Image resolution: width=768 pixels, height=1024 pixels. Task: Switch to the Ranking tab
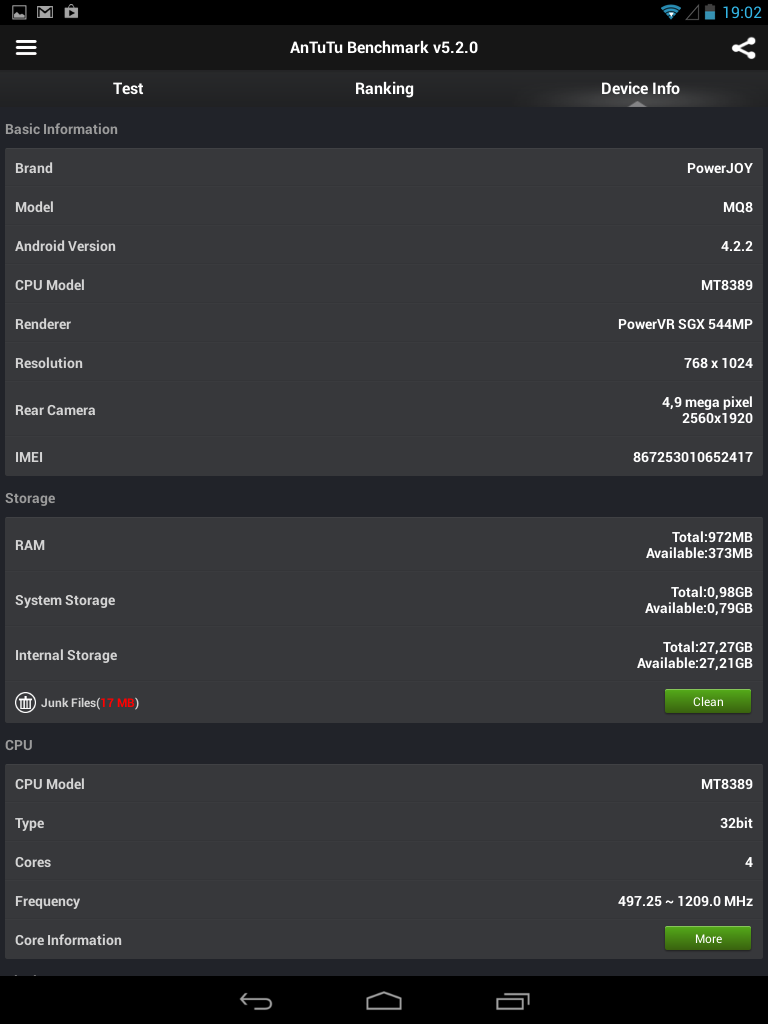[x=384, y=89]
